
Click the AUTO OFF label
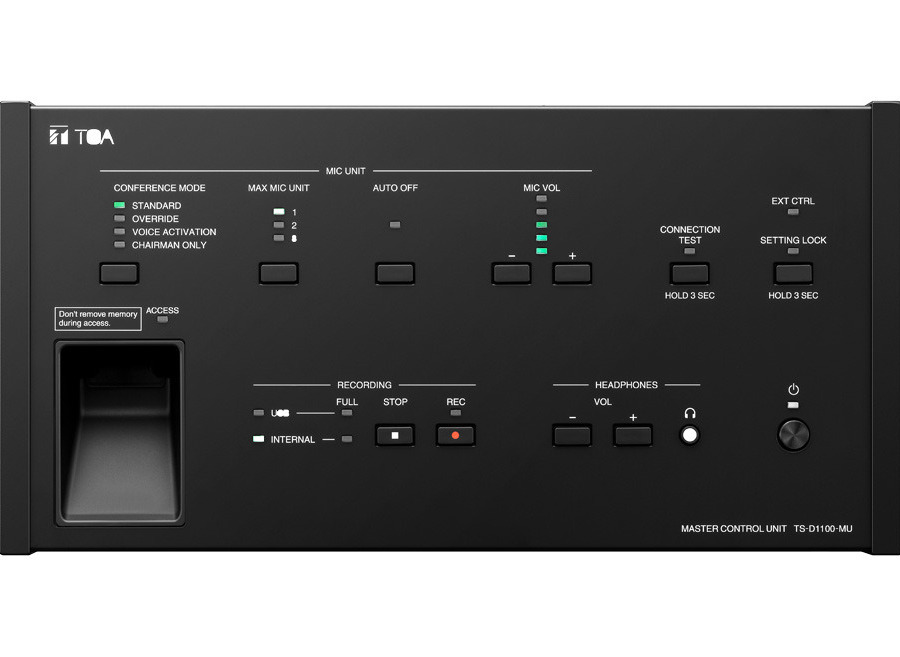click(x=395, y=188)
